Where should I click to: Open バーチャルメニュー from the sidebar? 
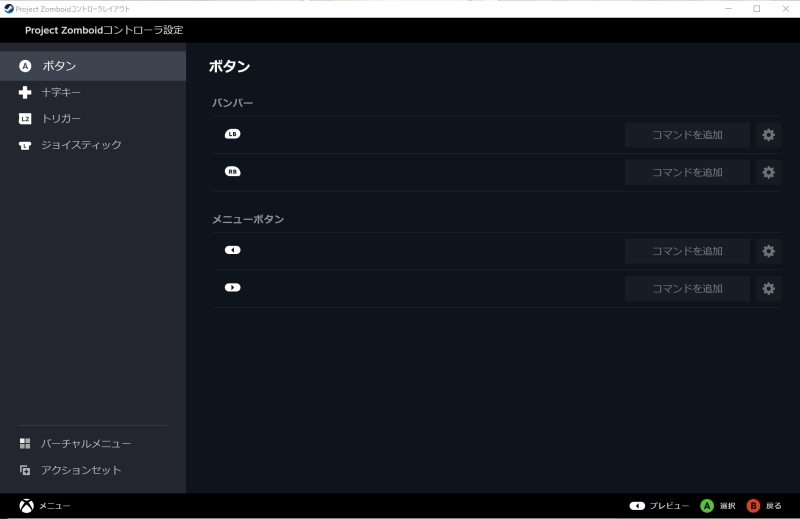click(x=93, y=444)
